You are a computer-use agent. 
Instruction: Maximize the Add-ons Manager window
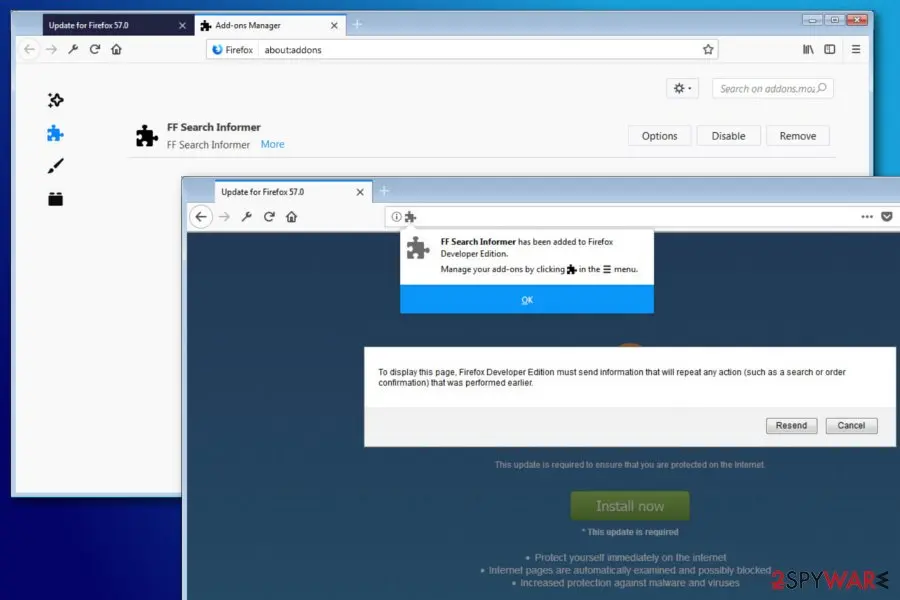pyautogui.click(x=835, y=20)
